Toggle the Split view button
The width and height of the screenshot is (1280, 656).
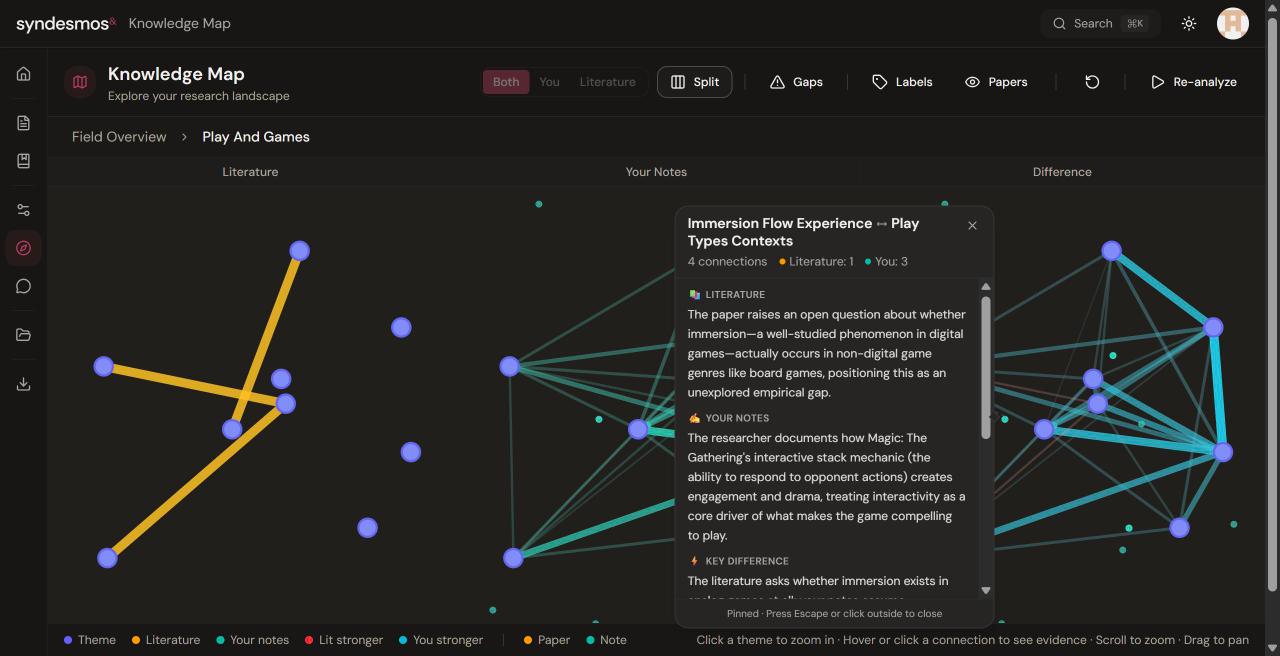point(694,82)
